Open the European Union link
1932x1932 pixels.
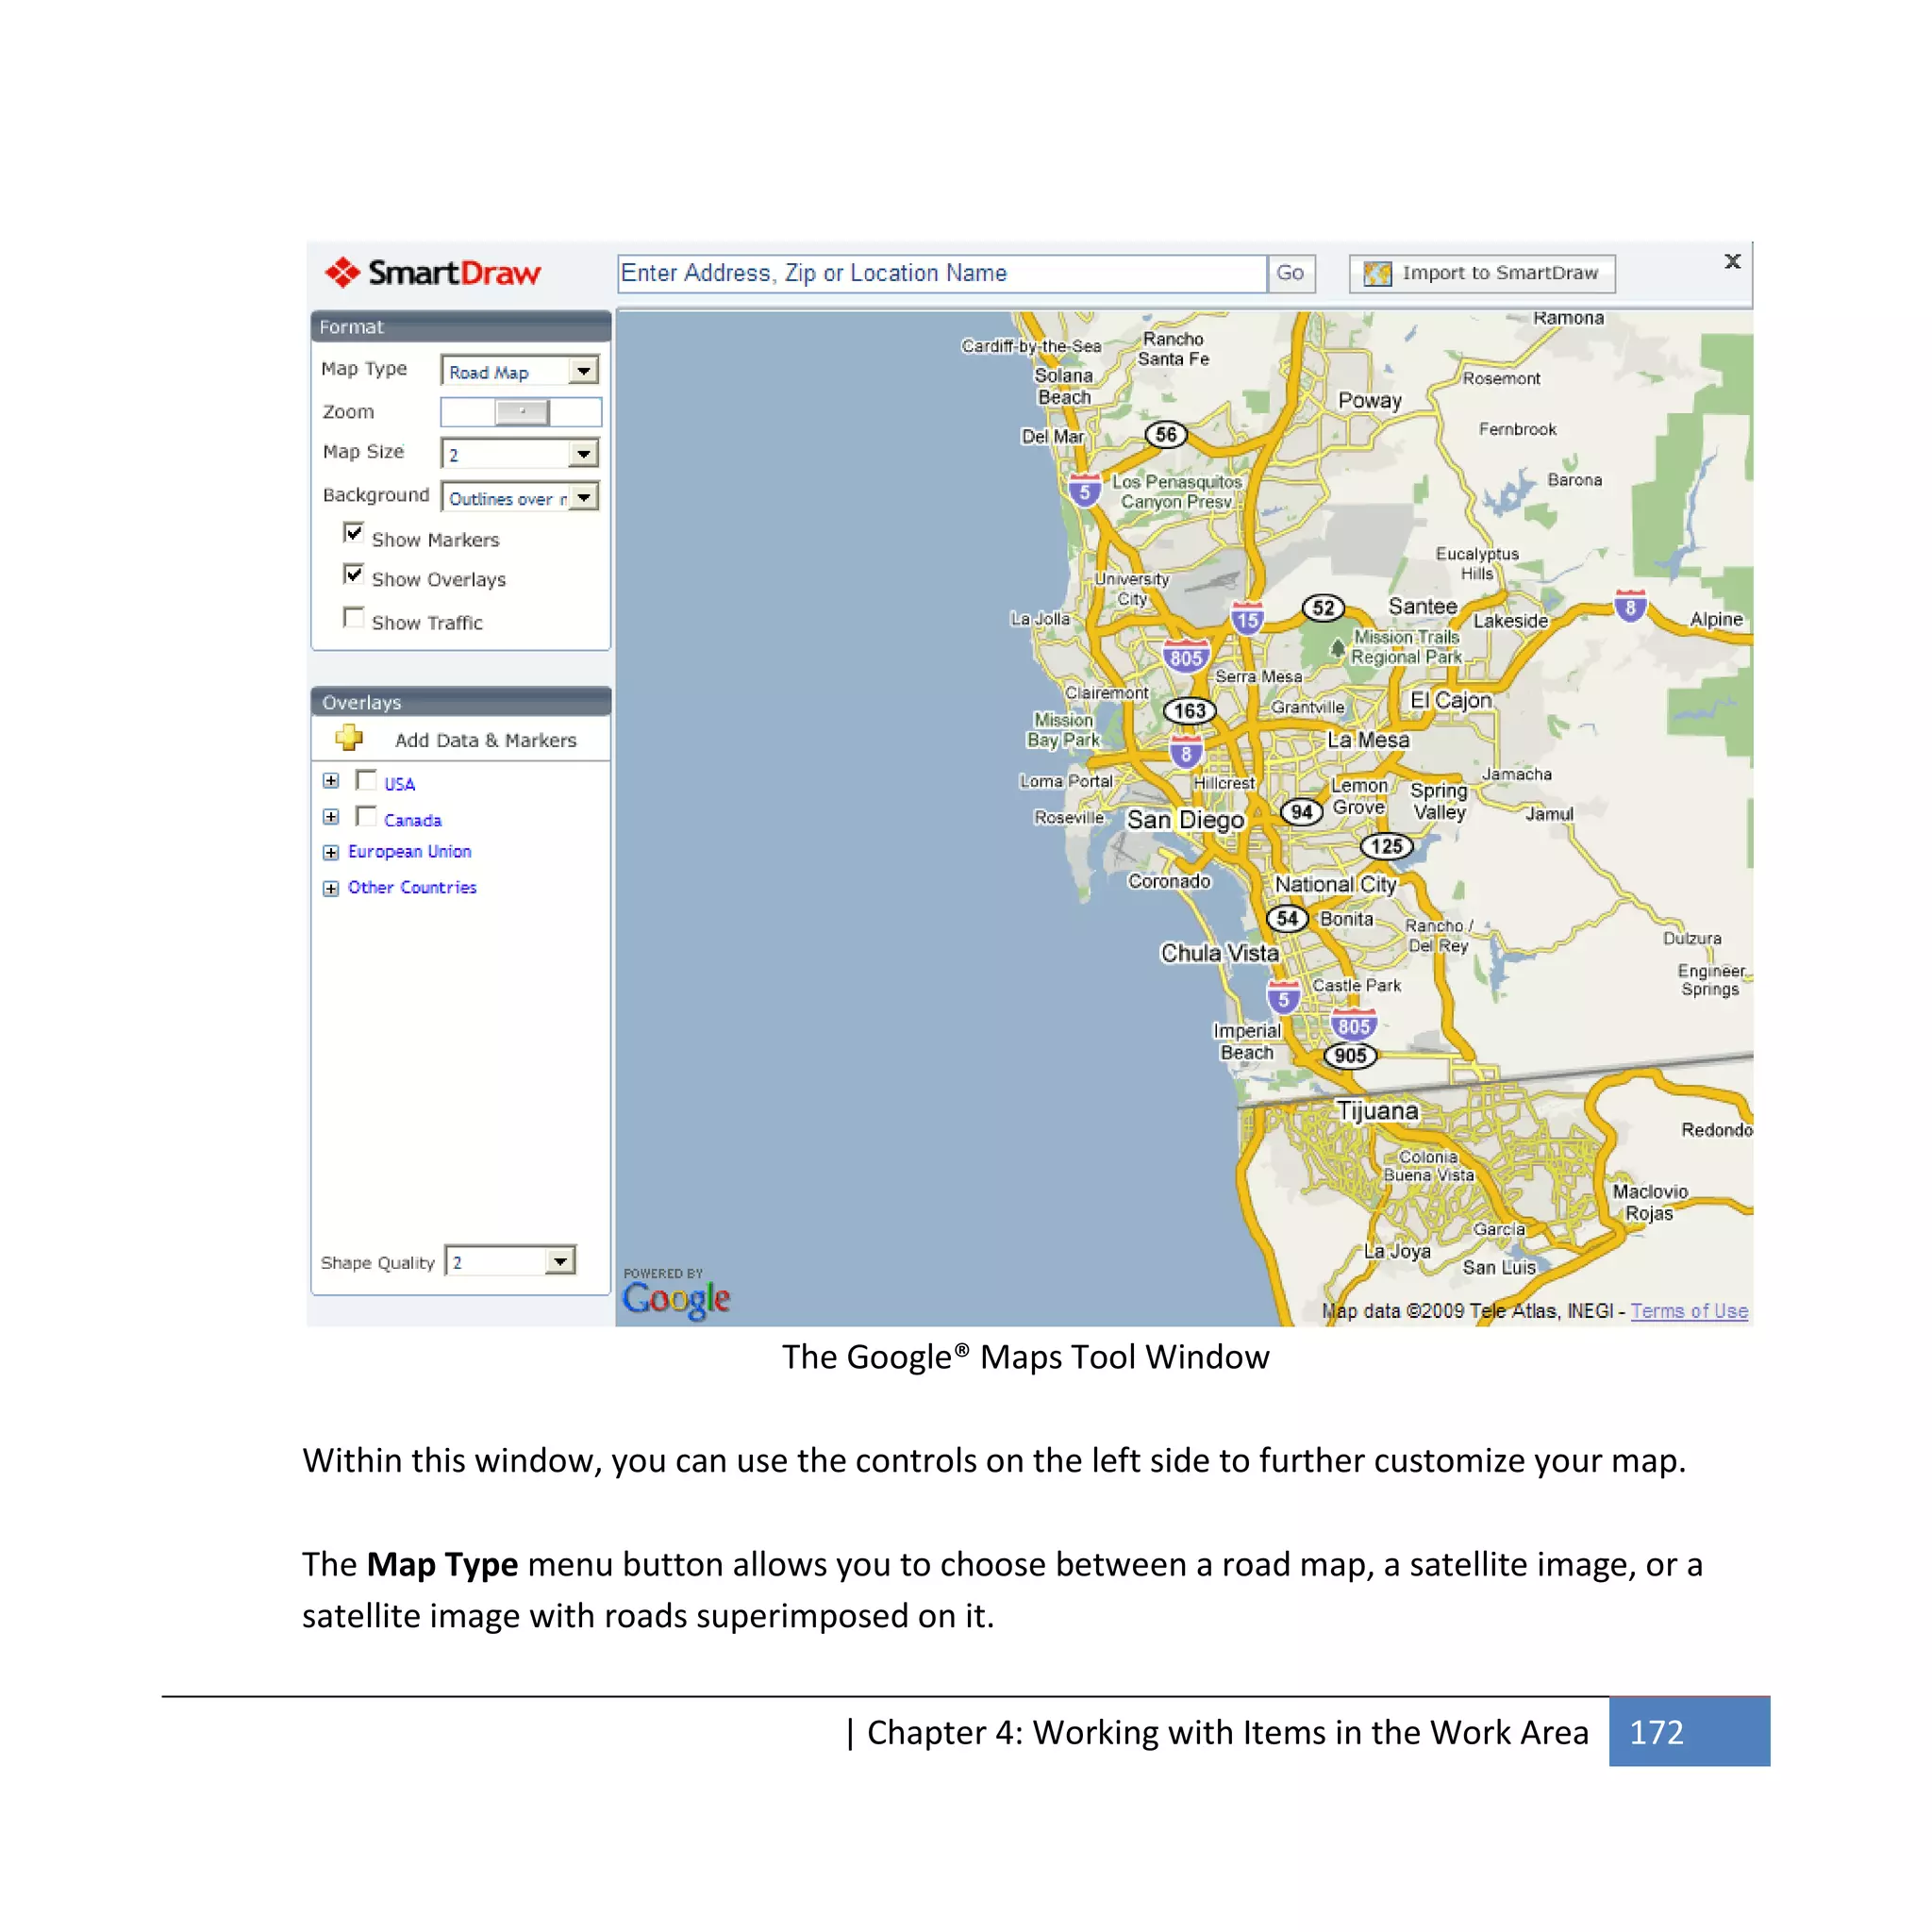click(x=409, y=851)
